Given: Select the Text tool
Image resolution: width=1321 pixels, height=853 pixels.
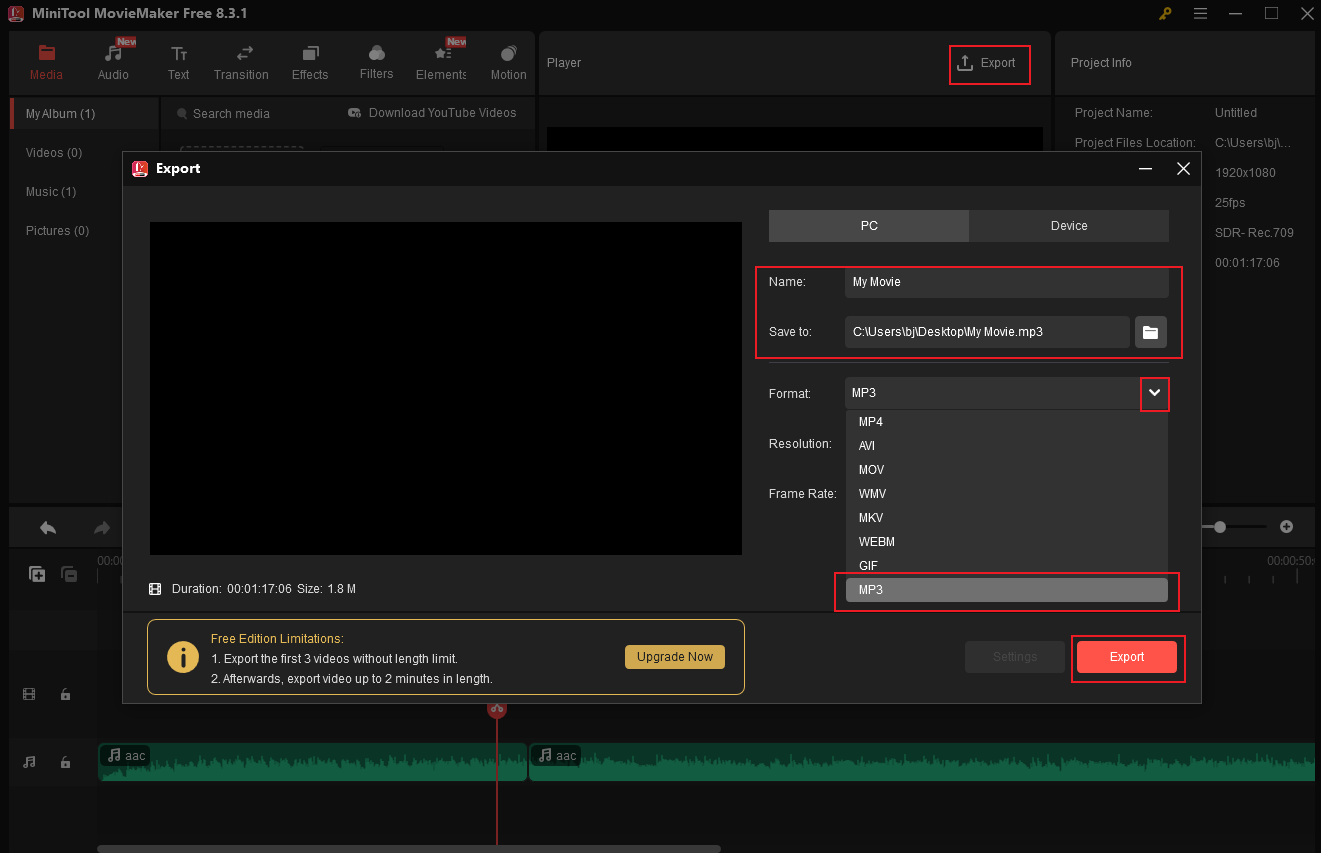Looking at the screenshot, I should tap(178, 60).
